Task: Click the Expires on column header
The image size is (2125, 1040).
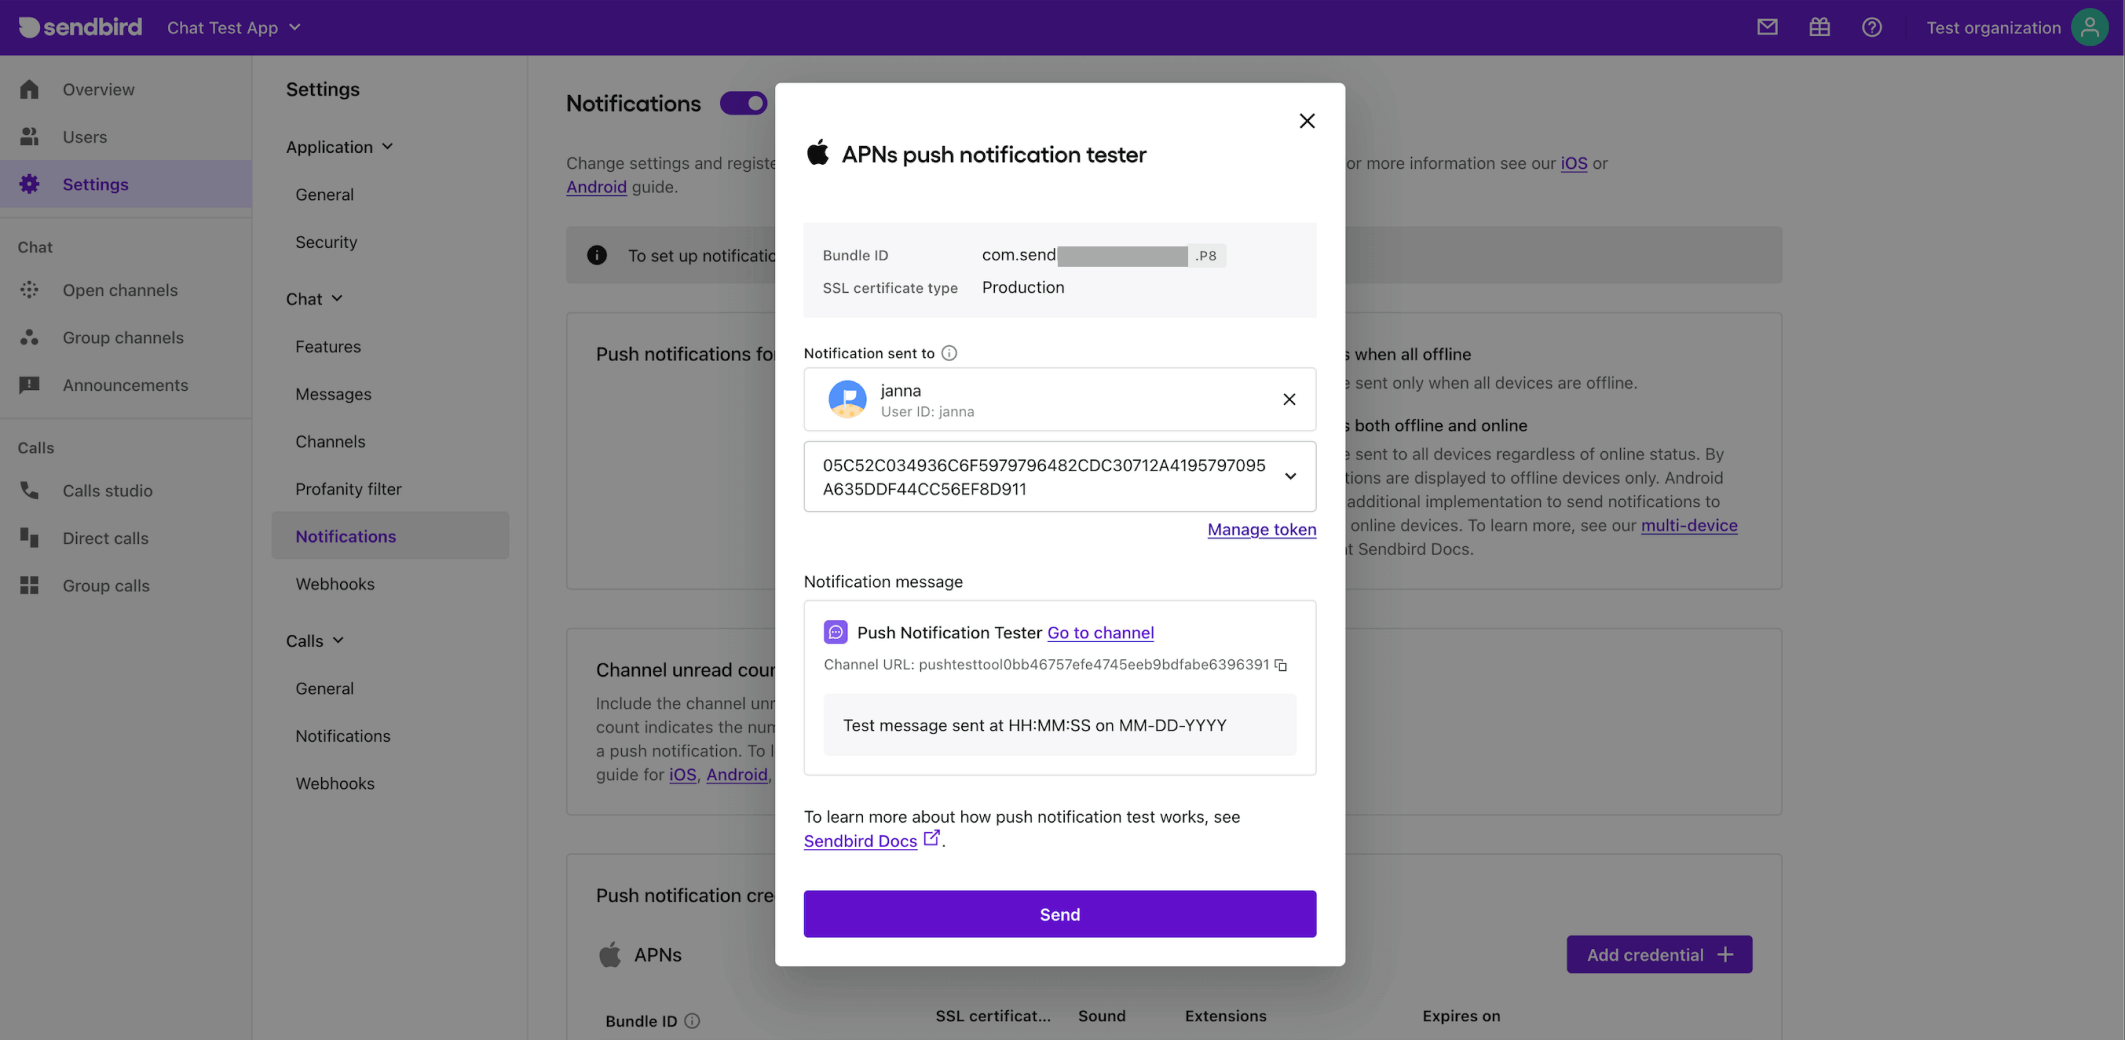Action: [x=1460, y=1015]
